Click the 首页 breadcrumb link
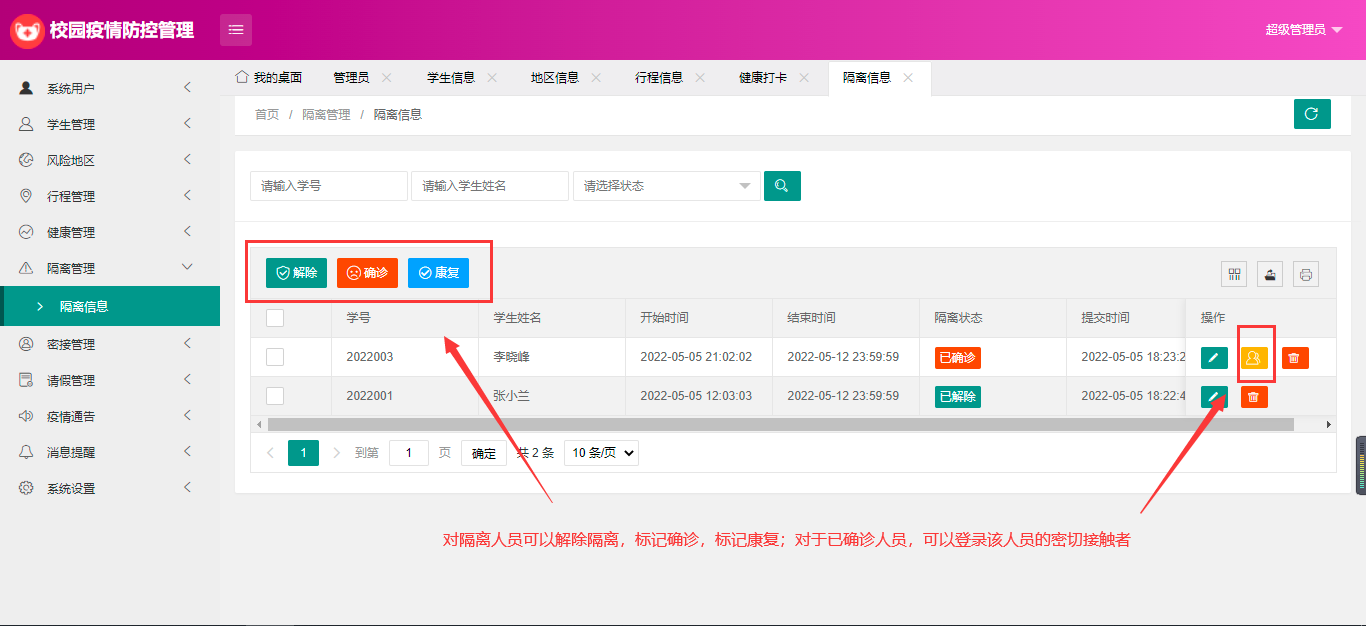1366x626 pixels. [267, 115]
